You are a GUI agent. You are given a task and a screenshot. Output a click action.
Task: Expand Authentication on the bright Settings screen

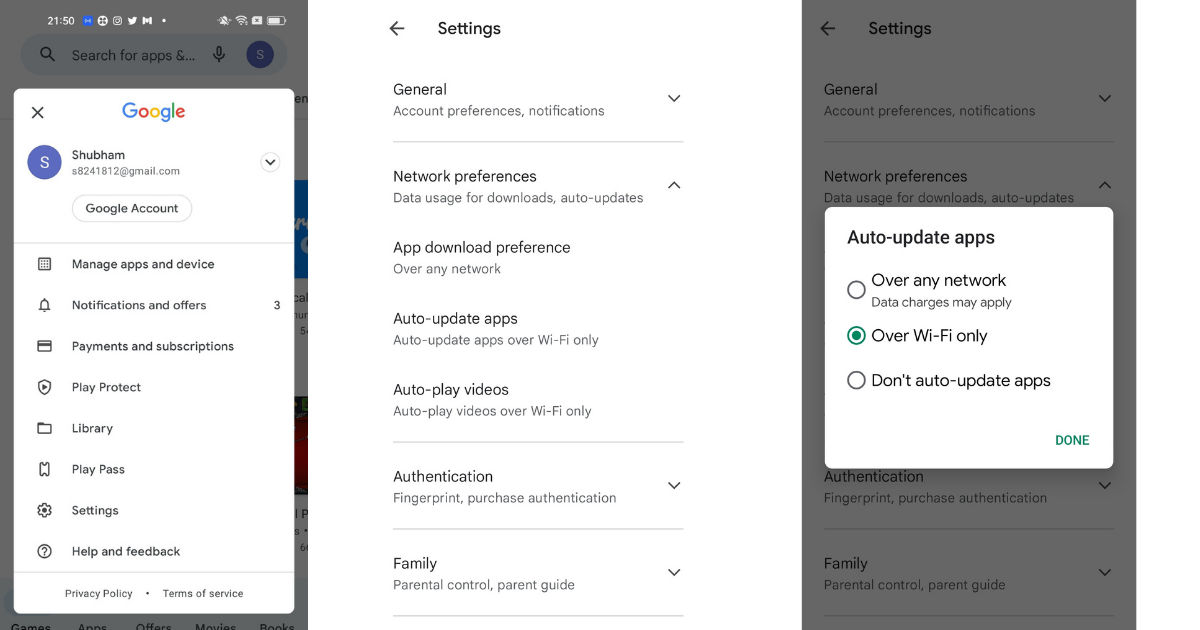[x=674, y=485]
